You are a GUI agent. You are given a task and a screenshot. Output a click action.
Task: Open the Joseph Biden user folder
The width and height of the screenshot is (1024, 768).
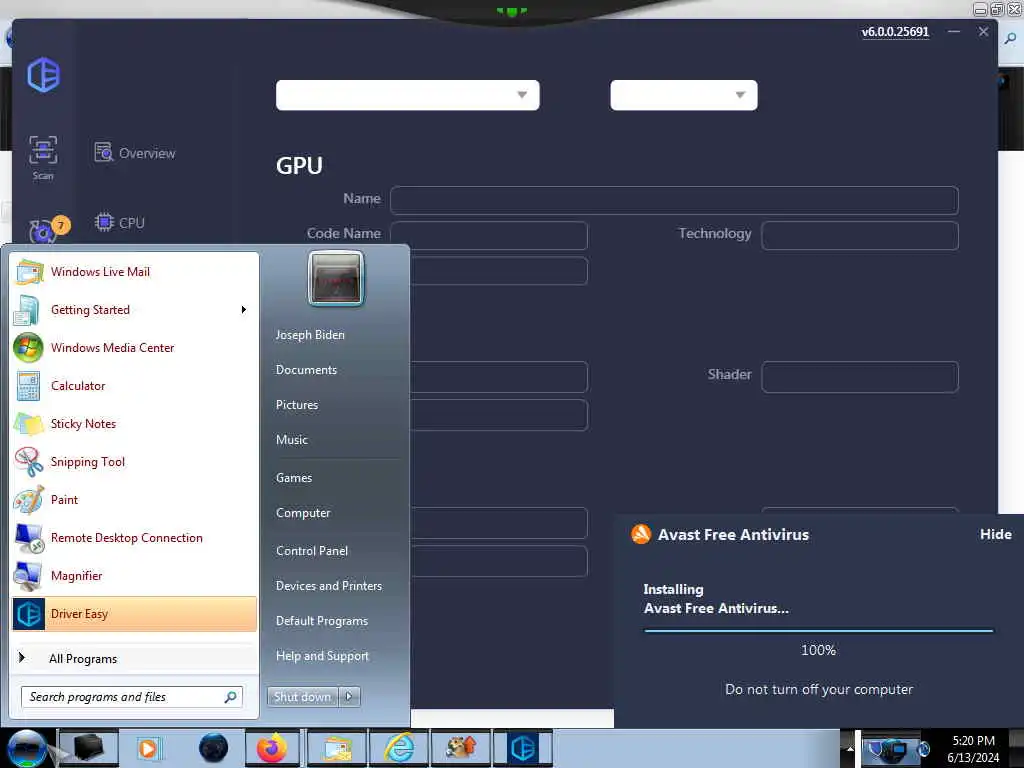point(310,334)
